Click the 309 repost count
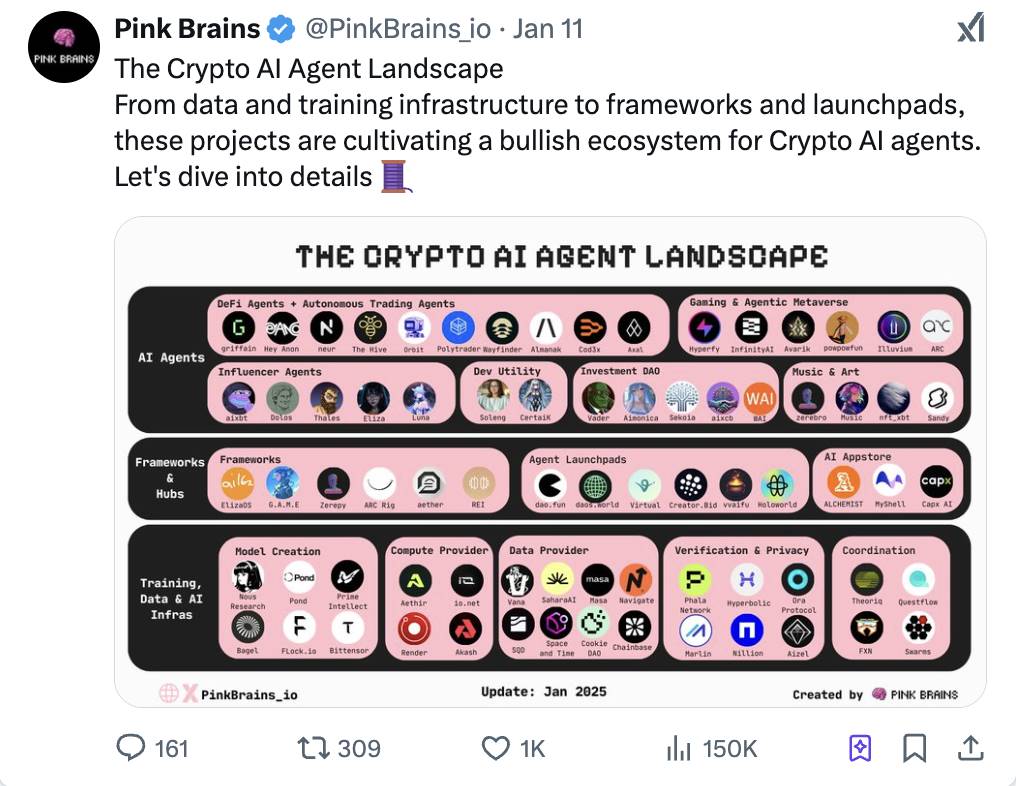Viewport: 1016px width, 786px height. (357, 748)
